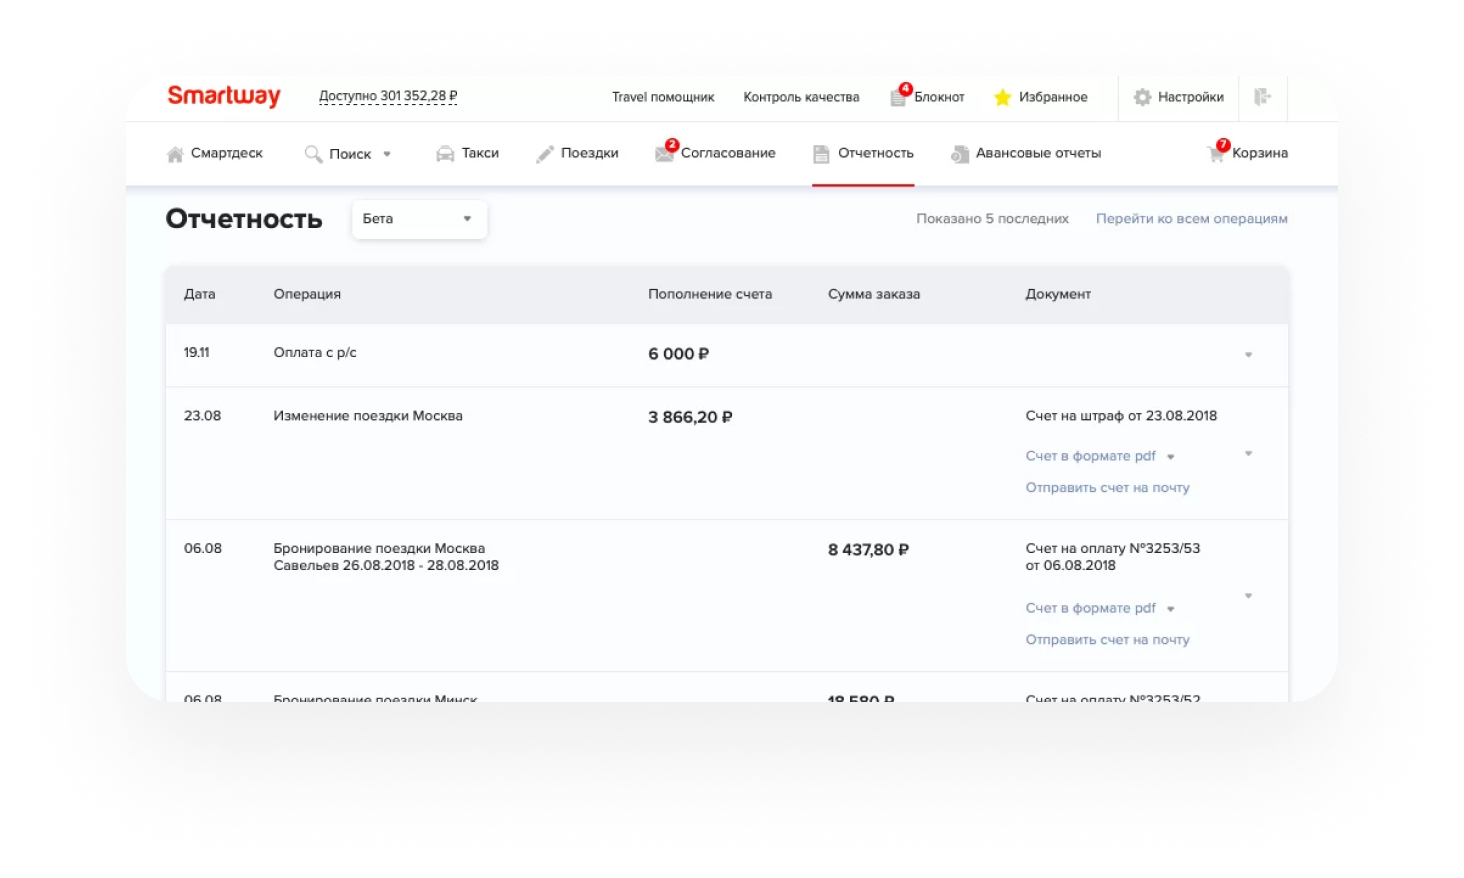Send 23.08 invoice via Отправить счет на почту
Image resolution: width=1464 pixels, height=878 pixels.
[1107, 488]
